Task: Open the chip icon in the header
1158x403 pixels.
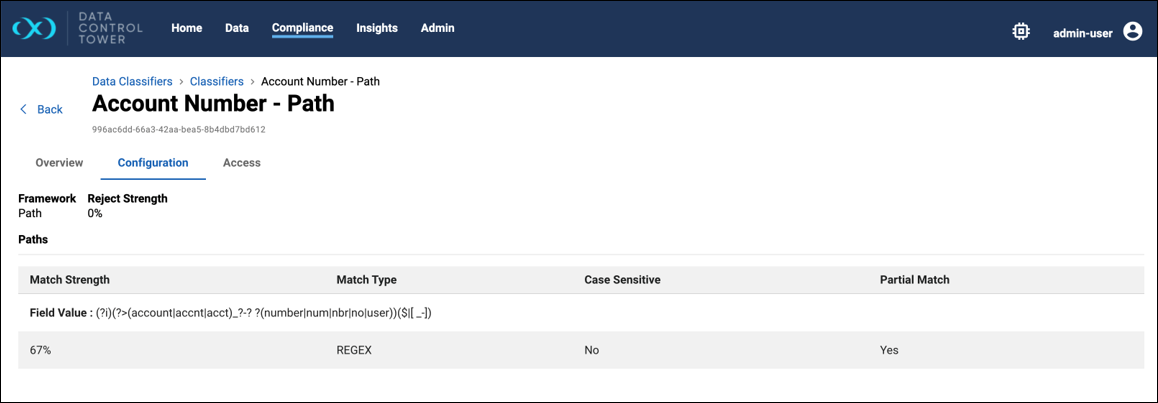Action: pos(1021,32)
